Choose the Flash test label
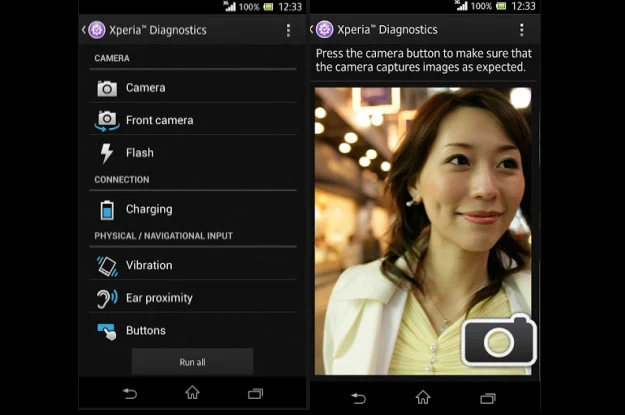The width and height of the screenshot is (625, 415). (x=140, y=153)
